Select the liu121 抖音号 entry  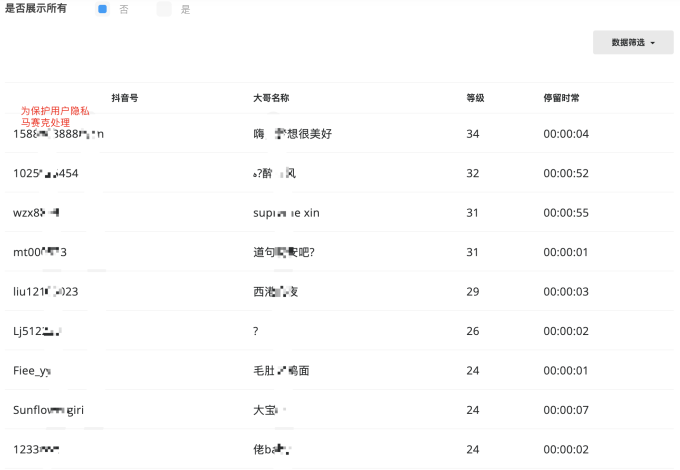coord(46,292)
